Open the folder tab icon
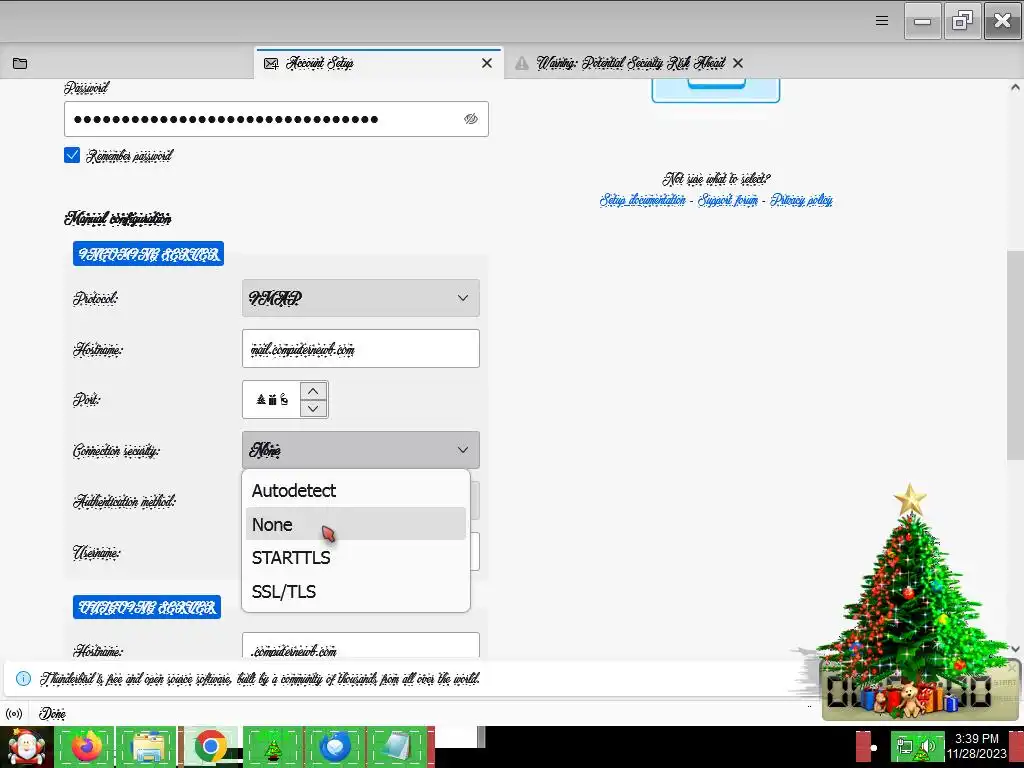1024x768 pixels. [20, 63]
